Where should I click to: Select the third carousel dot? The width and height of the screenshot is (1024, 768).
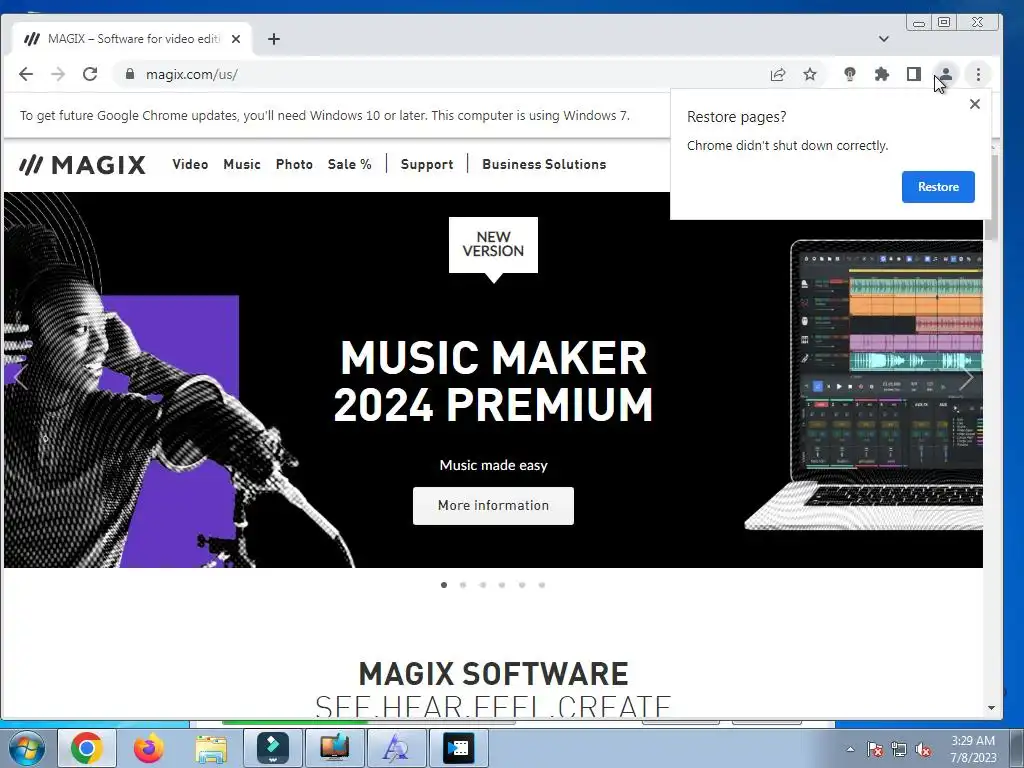(x=483, y=585)
